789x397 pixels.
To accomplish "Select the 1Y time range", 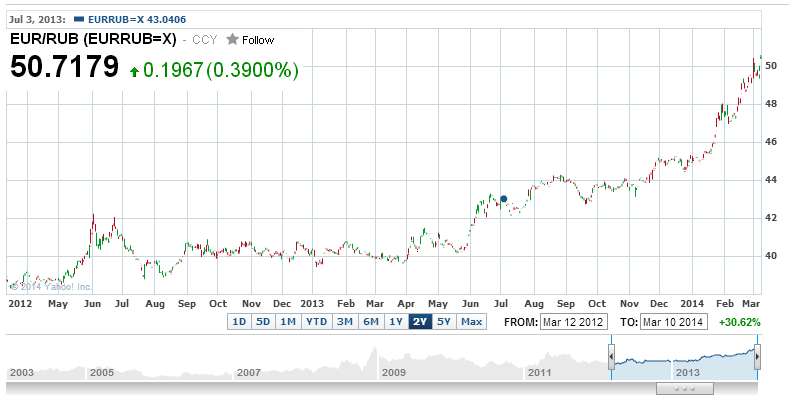I will [x=397, y=322].
